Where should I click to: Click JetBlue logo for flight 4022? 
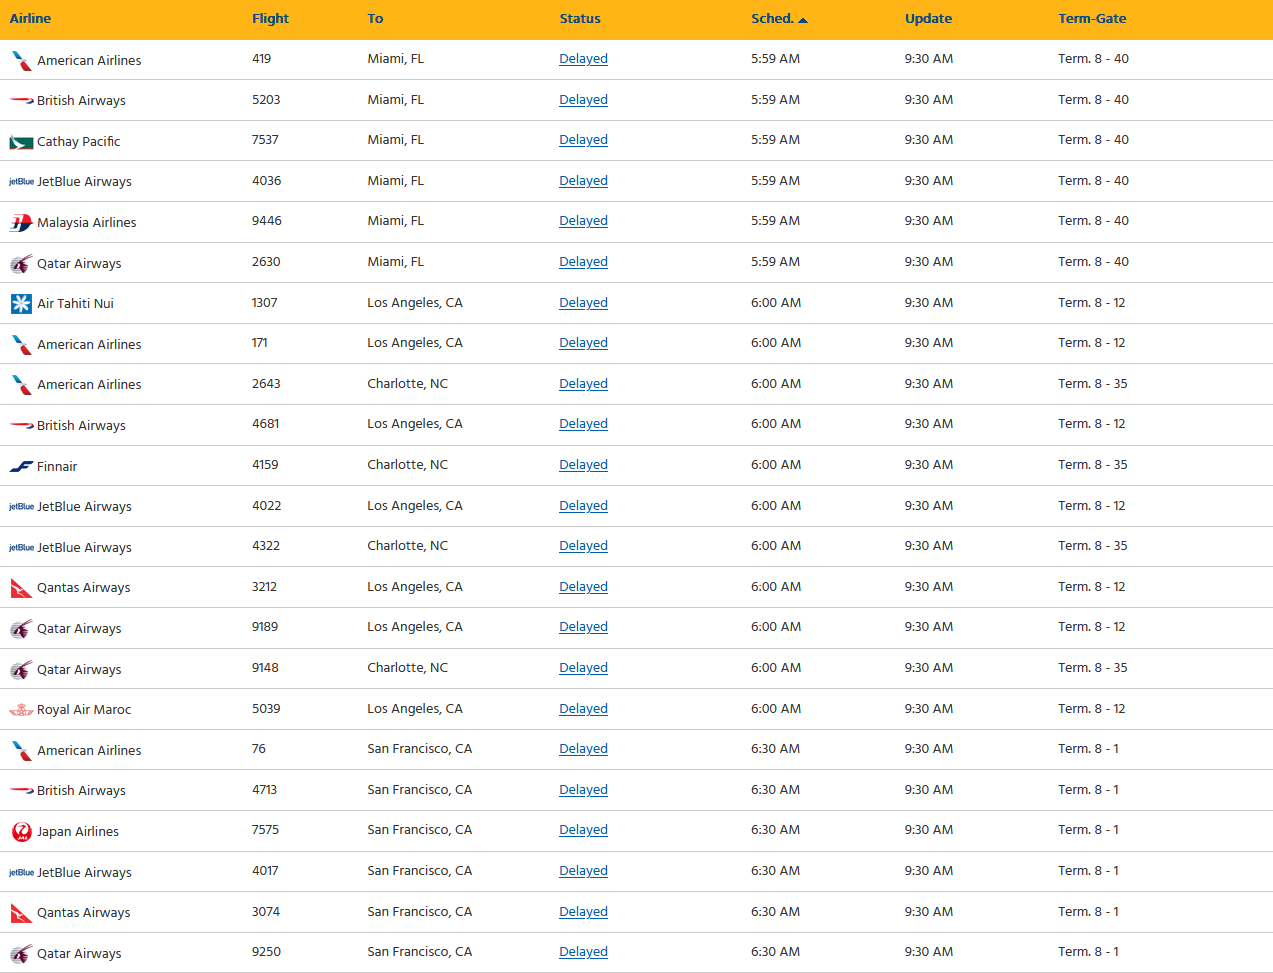(21, 507)
